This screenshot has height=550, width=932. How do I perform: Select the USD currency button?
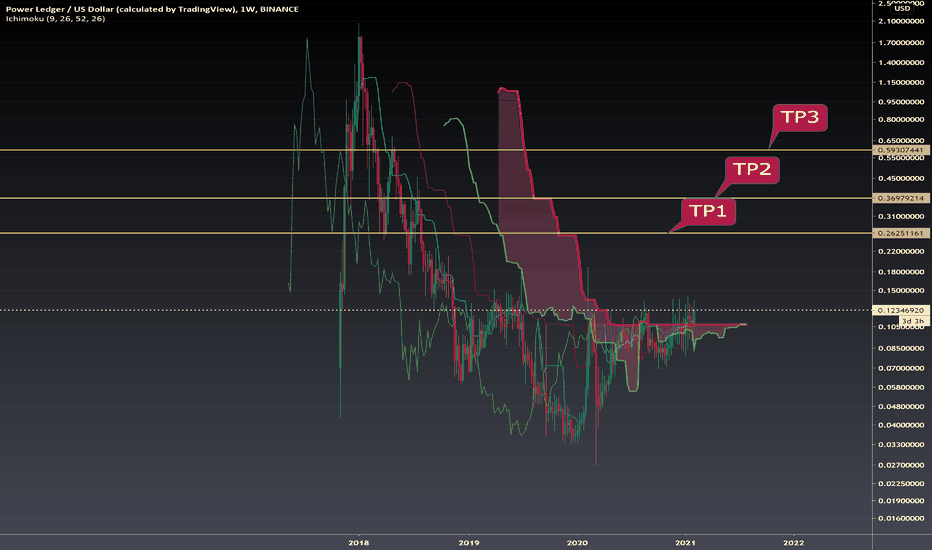[x=902, y=8]
